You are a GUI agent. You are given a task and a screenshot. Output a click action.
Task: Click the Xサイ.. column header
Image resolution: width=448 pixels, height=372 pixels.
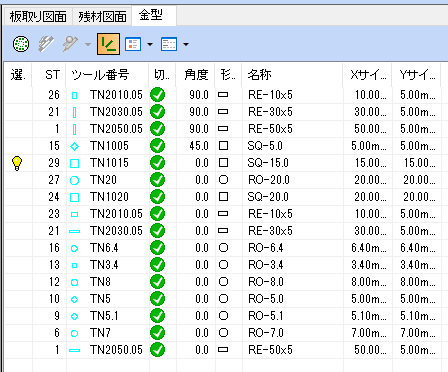point(367,75)
